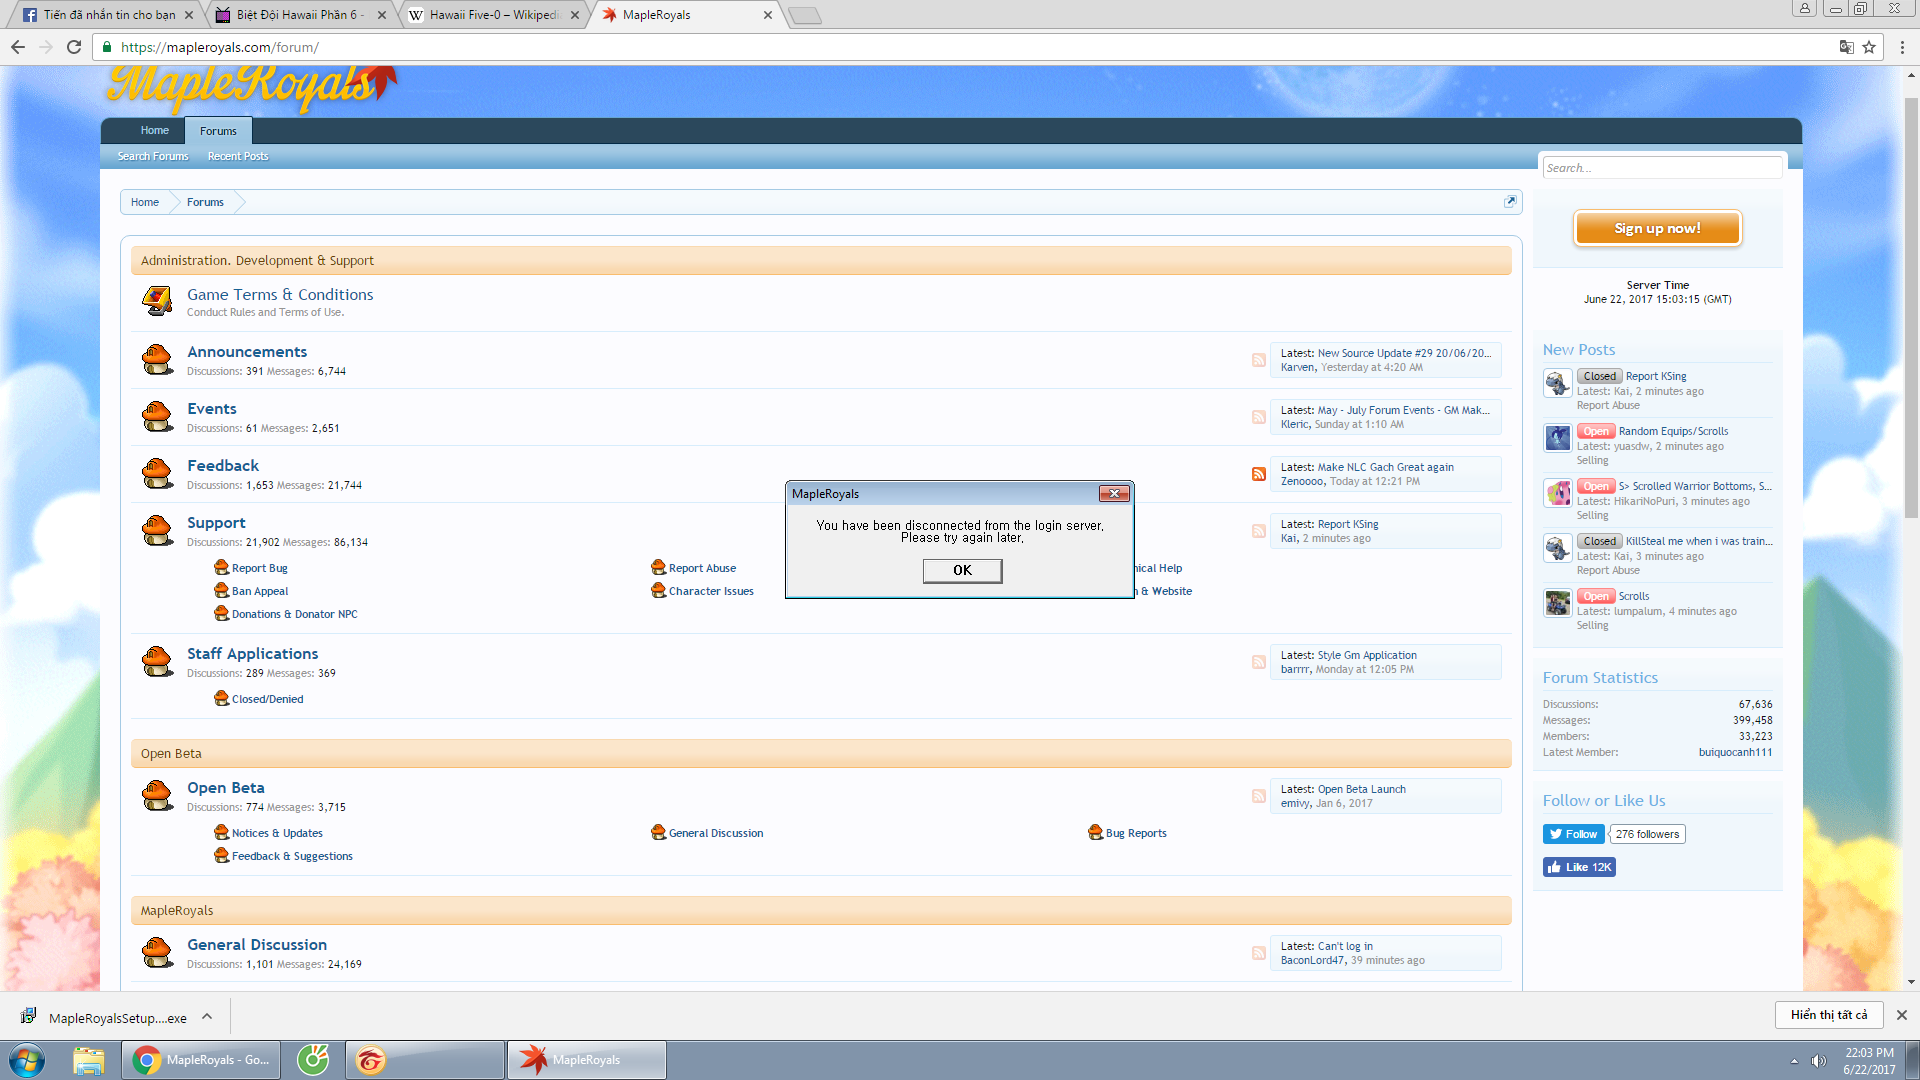Click OK in the MapleRoyals disconnect dialog
1920x1080 pixels.
[962, 570]
